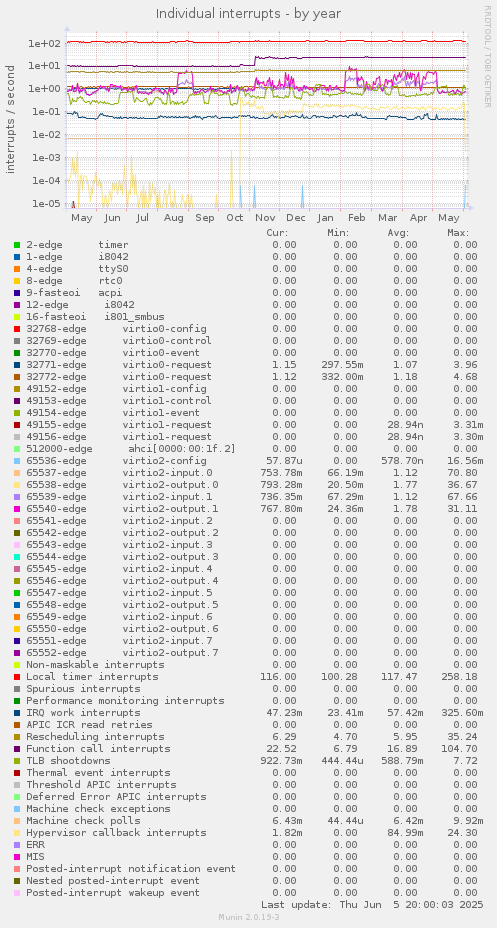
Task: Click the Max: column header
Action: (x=458, y=233)
